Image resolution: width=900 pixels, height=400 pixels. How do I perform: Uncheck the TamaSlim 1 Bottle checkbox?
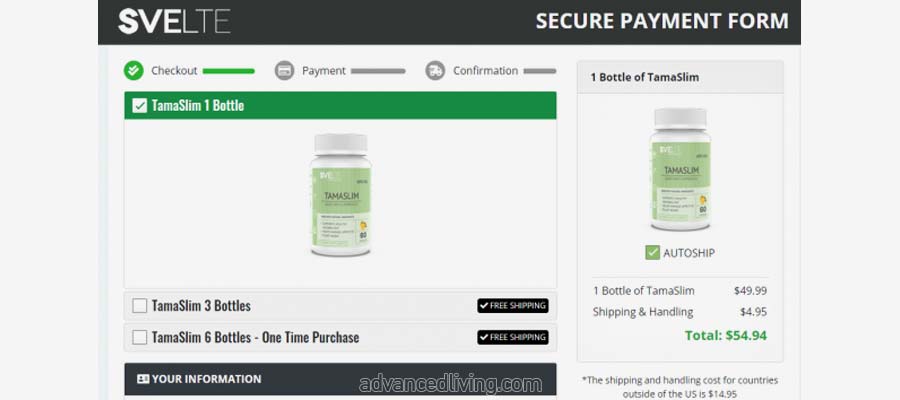(139, 106)
